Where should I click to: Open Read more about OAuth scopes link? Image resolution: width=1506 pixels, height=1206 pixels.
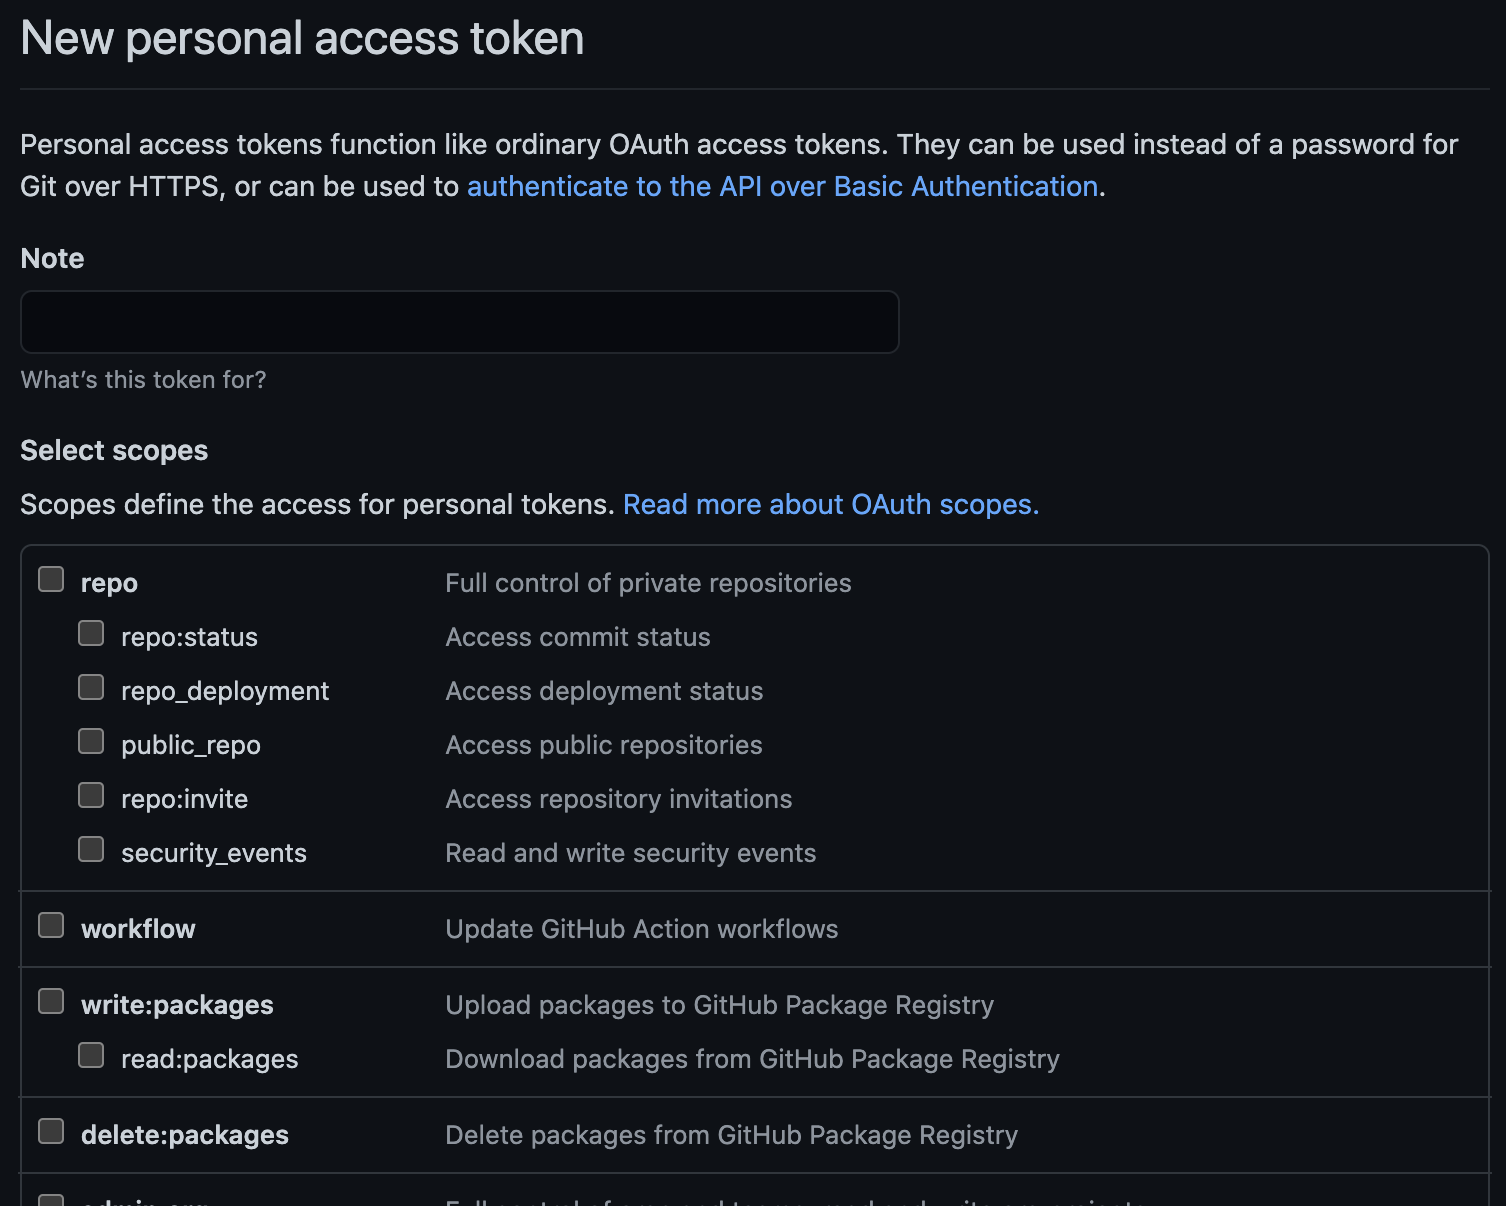(x=830, y=505)
